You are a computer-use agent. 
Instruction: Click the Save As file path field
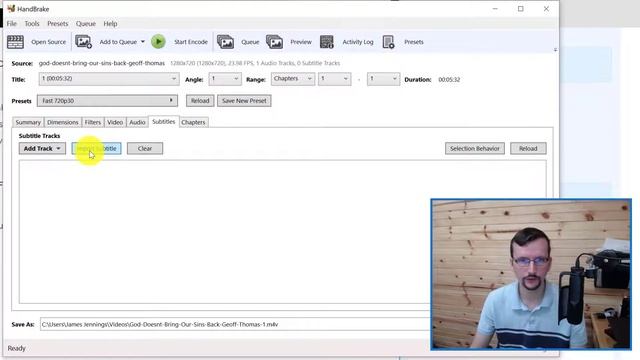tap(235, 324)
